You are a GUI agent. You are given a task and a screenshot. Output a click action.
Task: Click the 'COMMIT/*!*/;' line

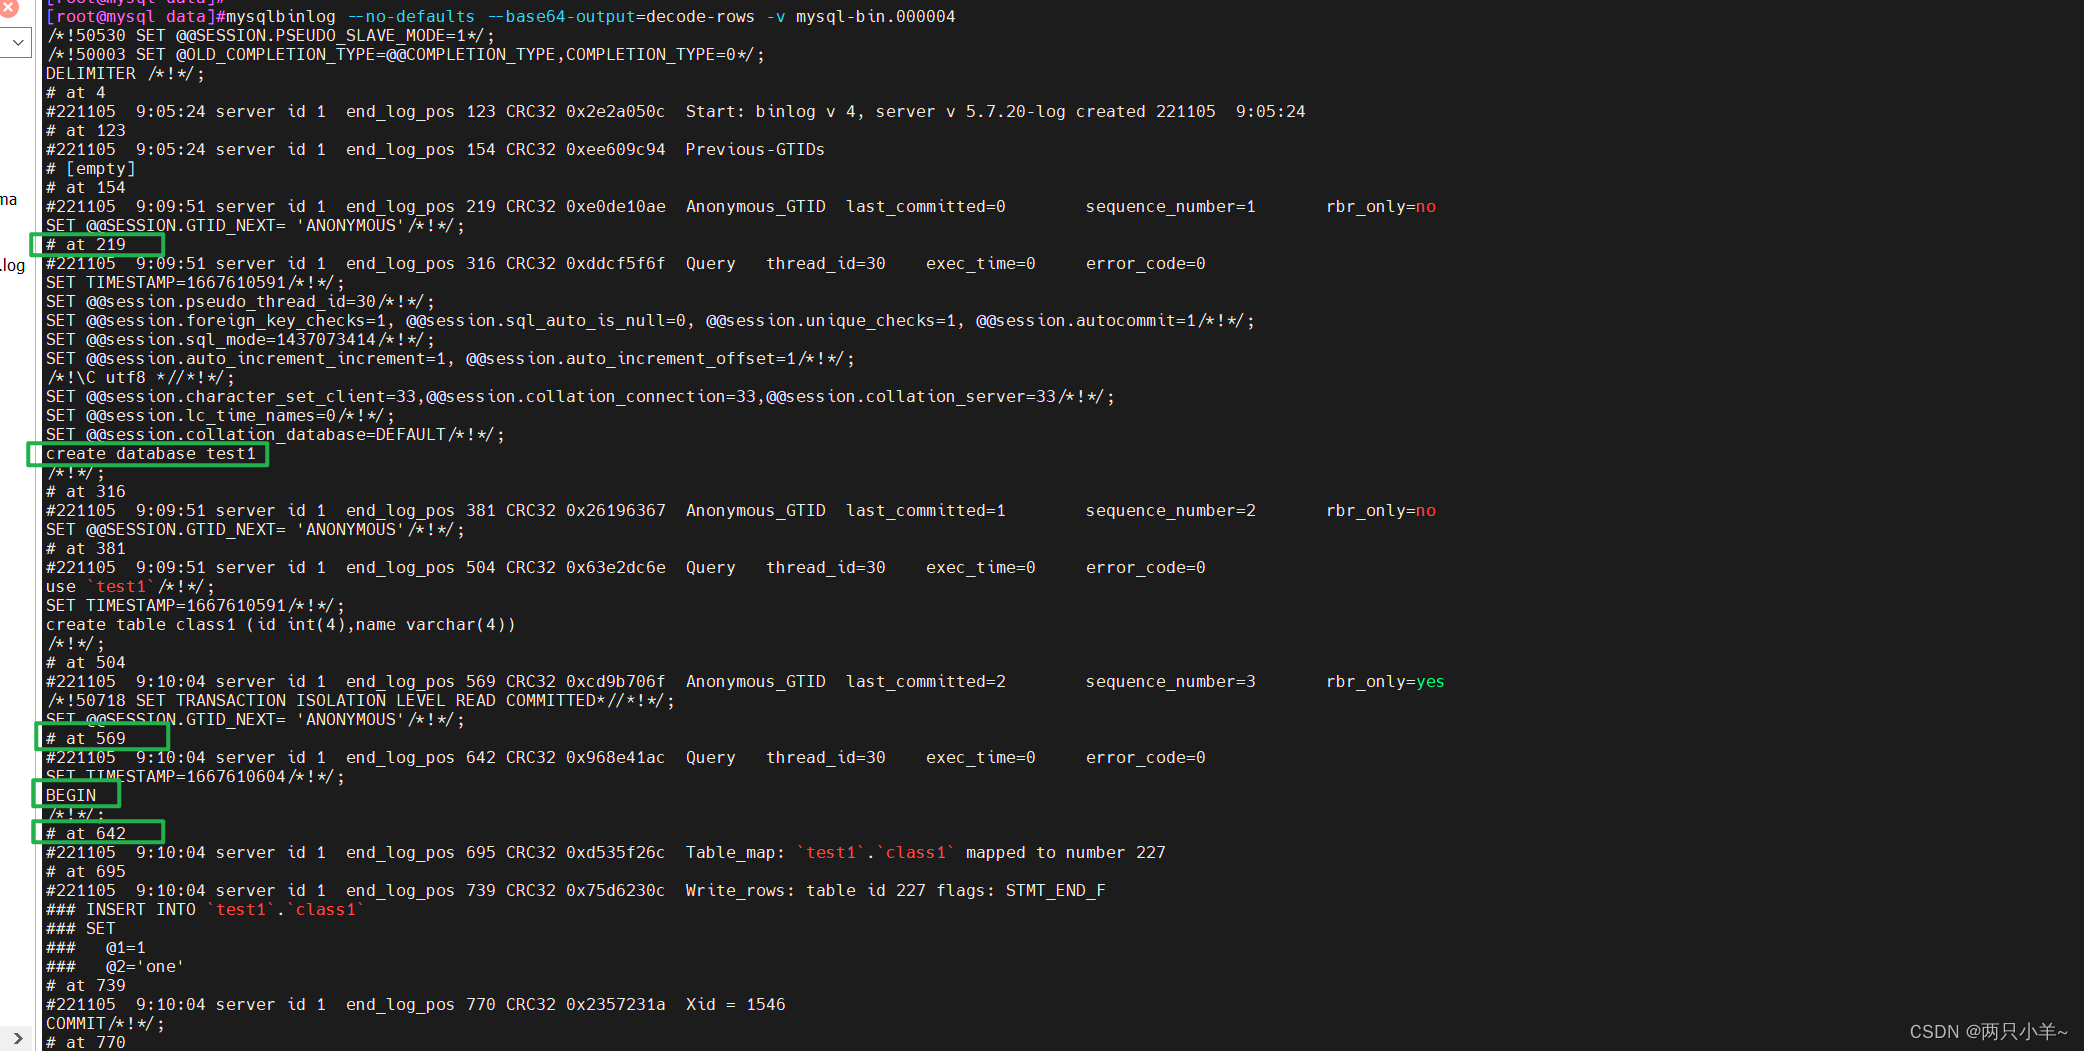coord(106,1024)
